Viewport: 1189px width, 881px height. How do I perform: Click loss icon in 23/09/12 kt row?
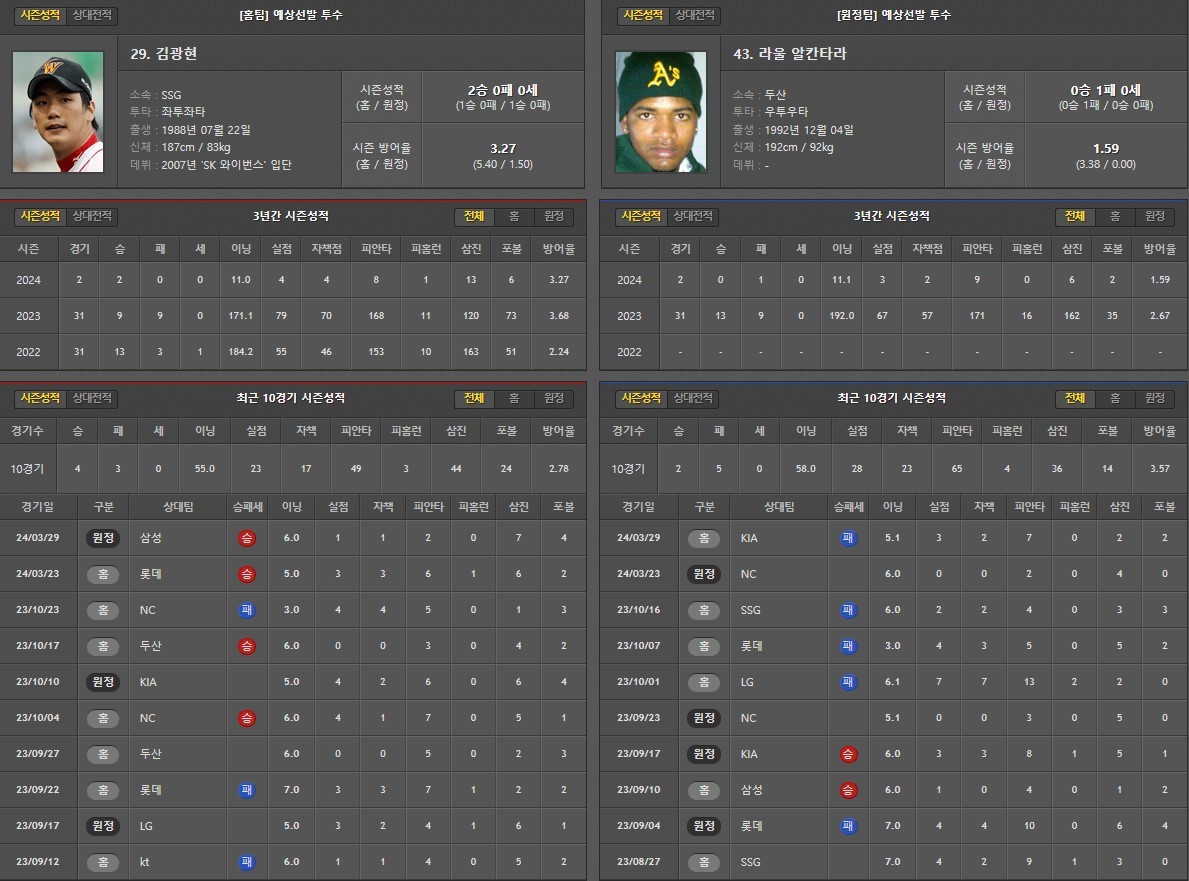[x=246, y=862]
